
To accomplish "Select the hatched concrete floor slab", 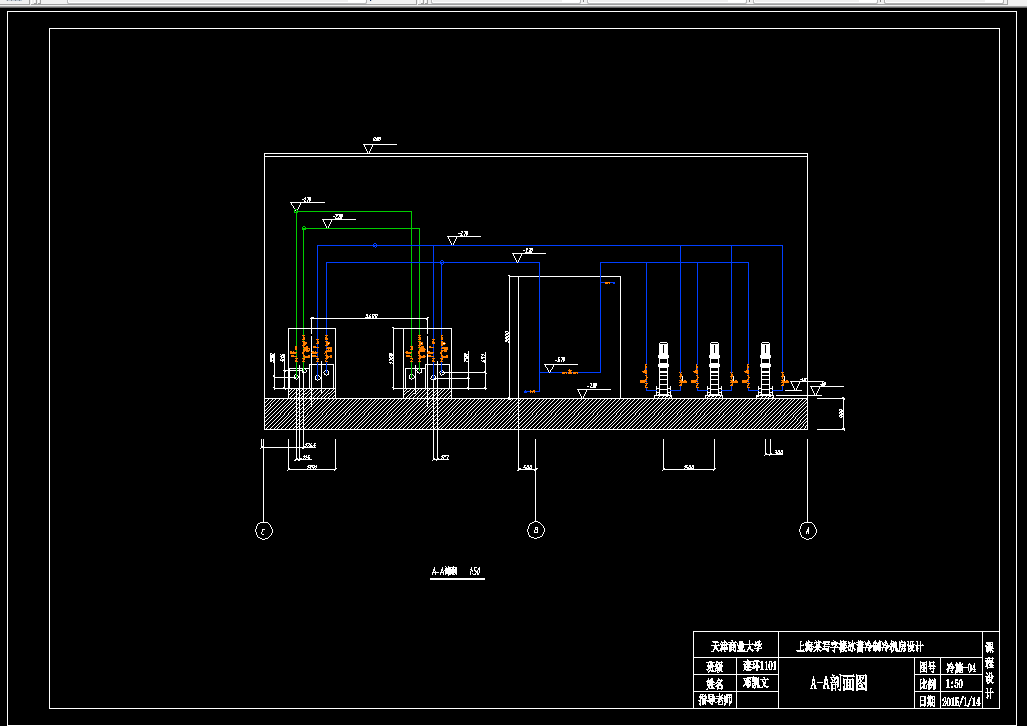I will [x=536, y=414].
